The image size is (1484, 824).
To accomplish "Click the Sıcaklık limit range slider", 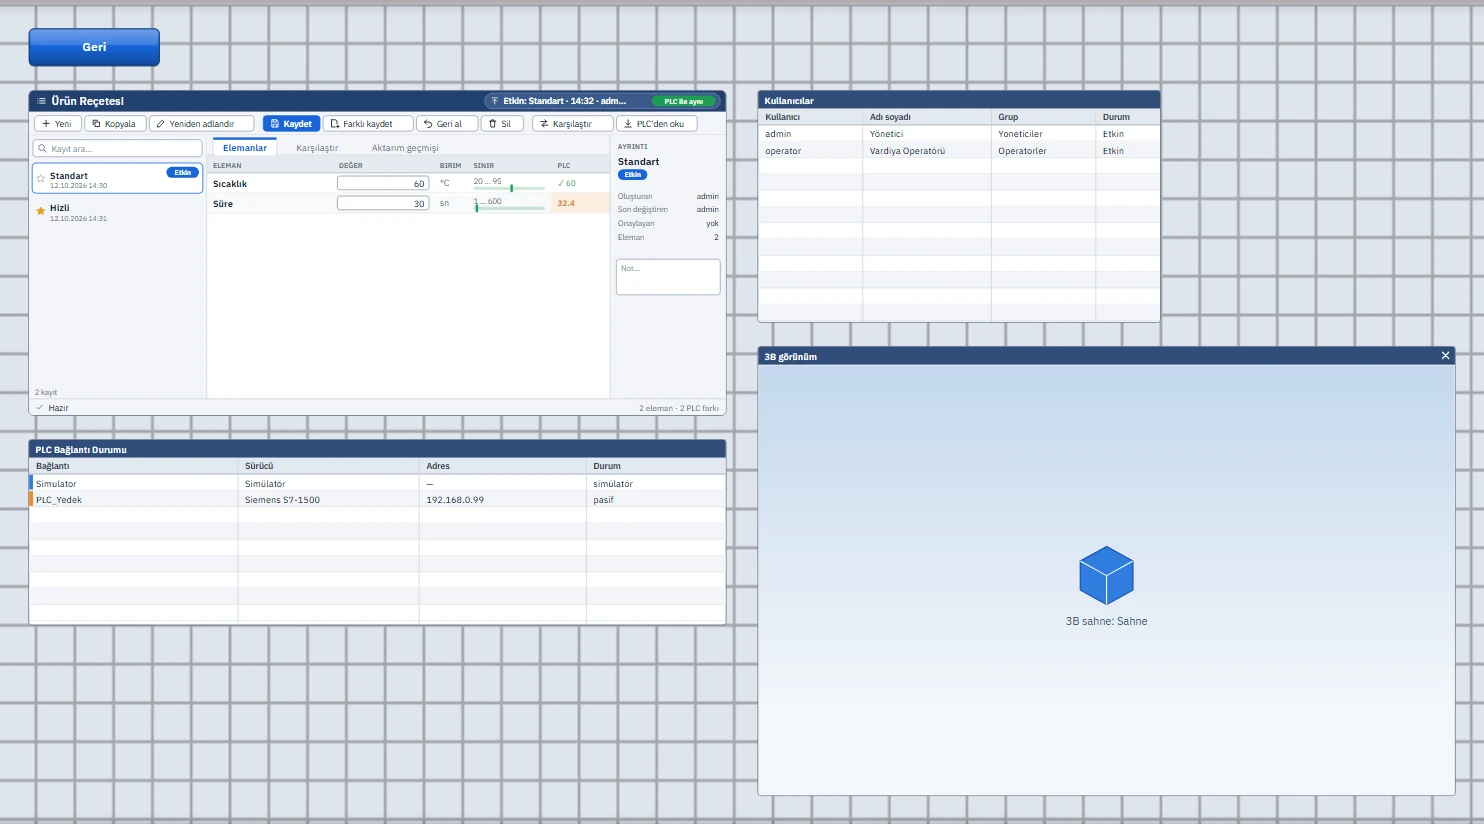I will click(509, 188).
